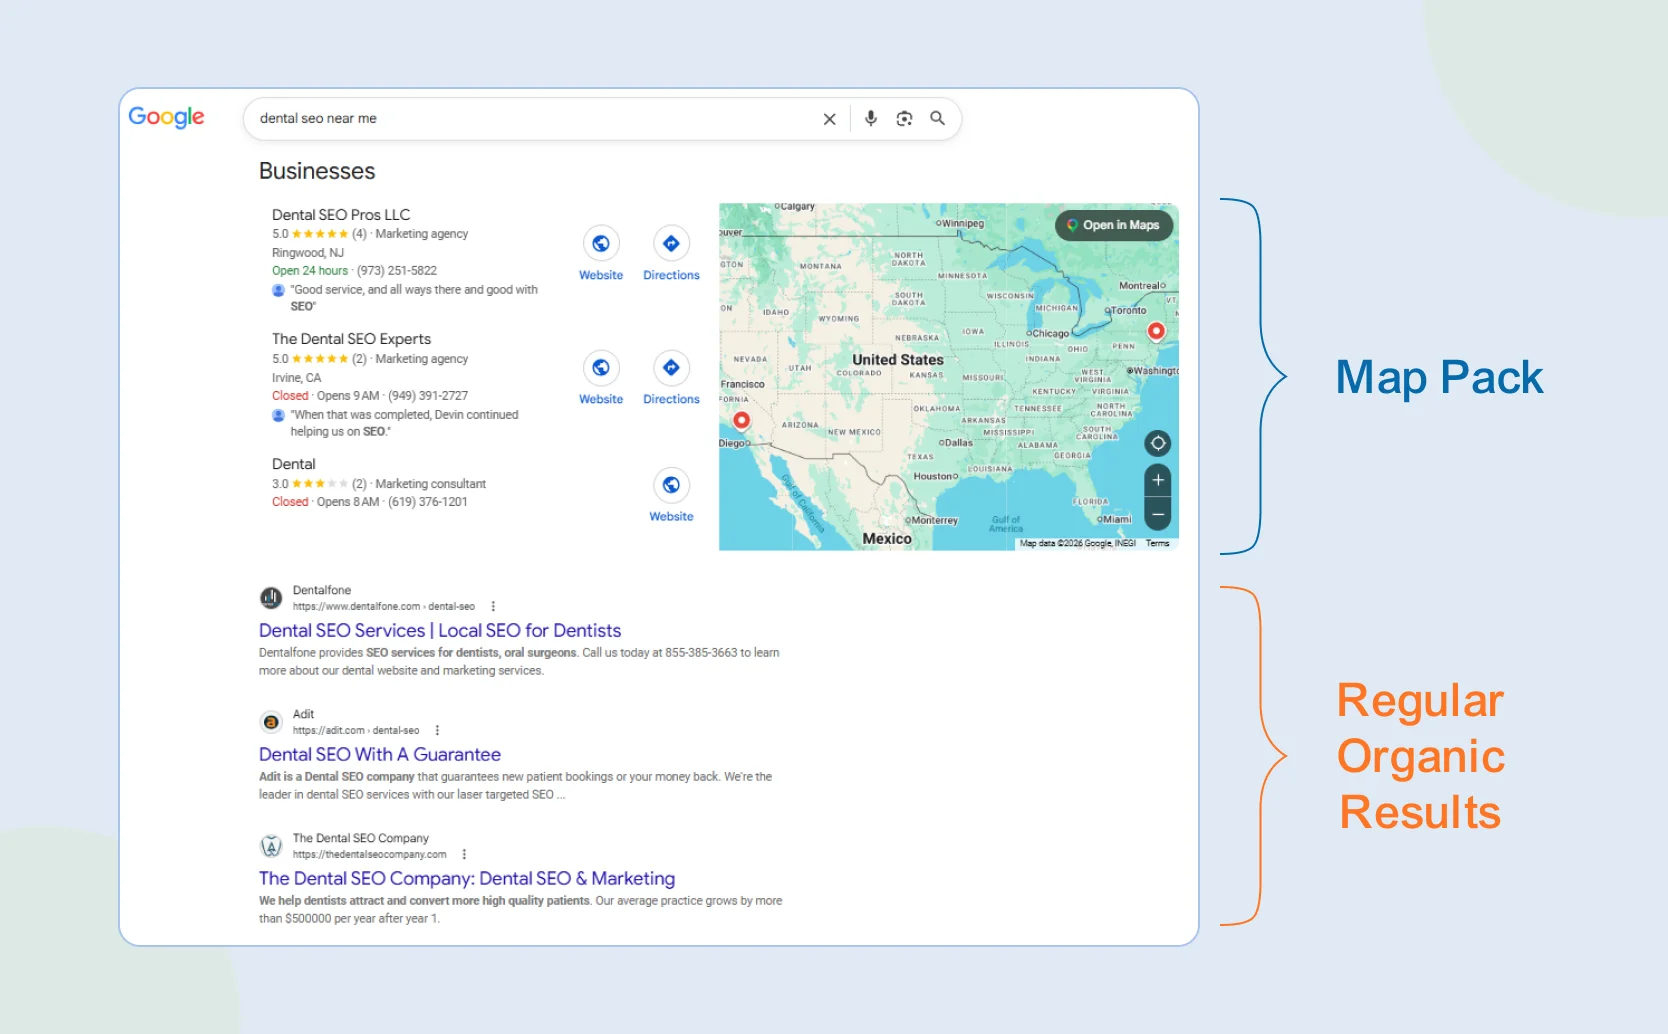Open more options for the Adit result
This screenshot has height=1034, width=1668.
(437, 730)
